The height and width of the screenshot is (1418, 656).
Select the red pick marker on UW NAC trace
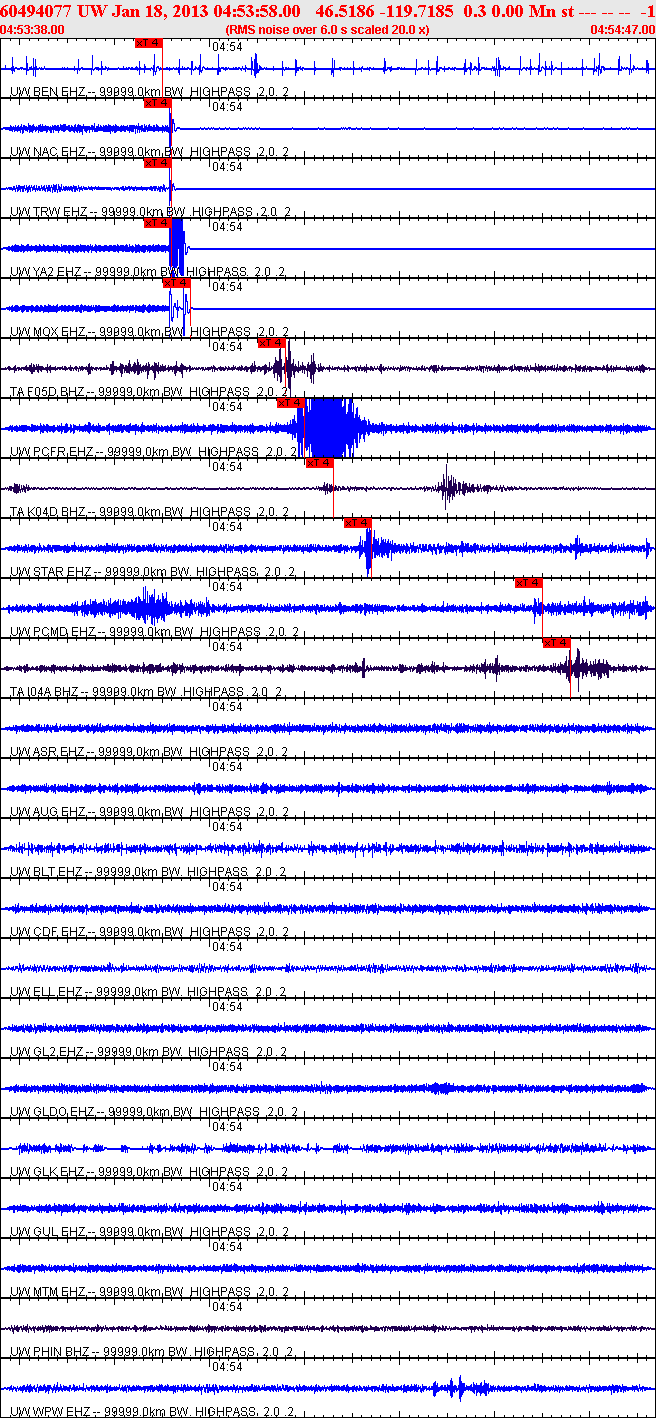pos(158,103)
